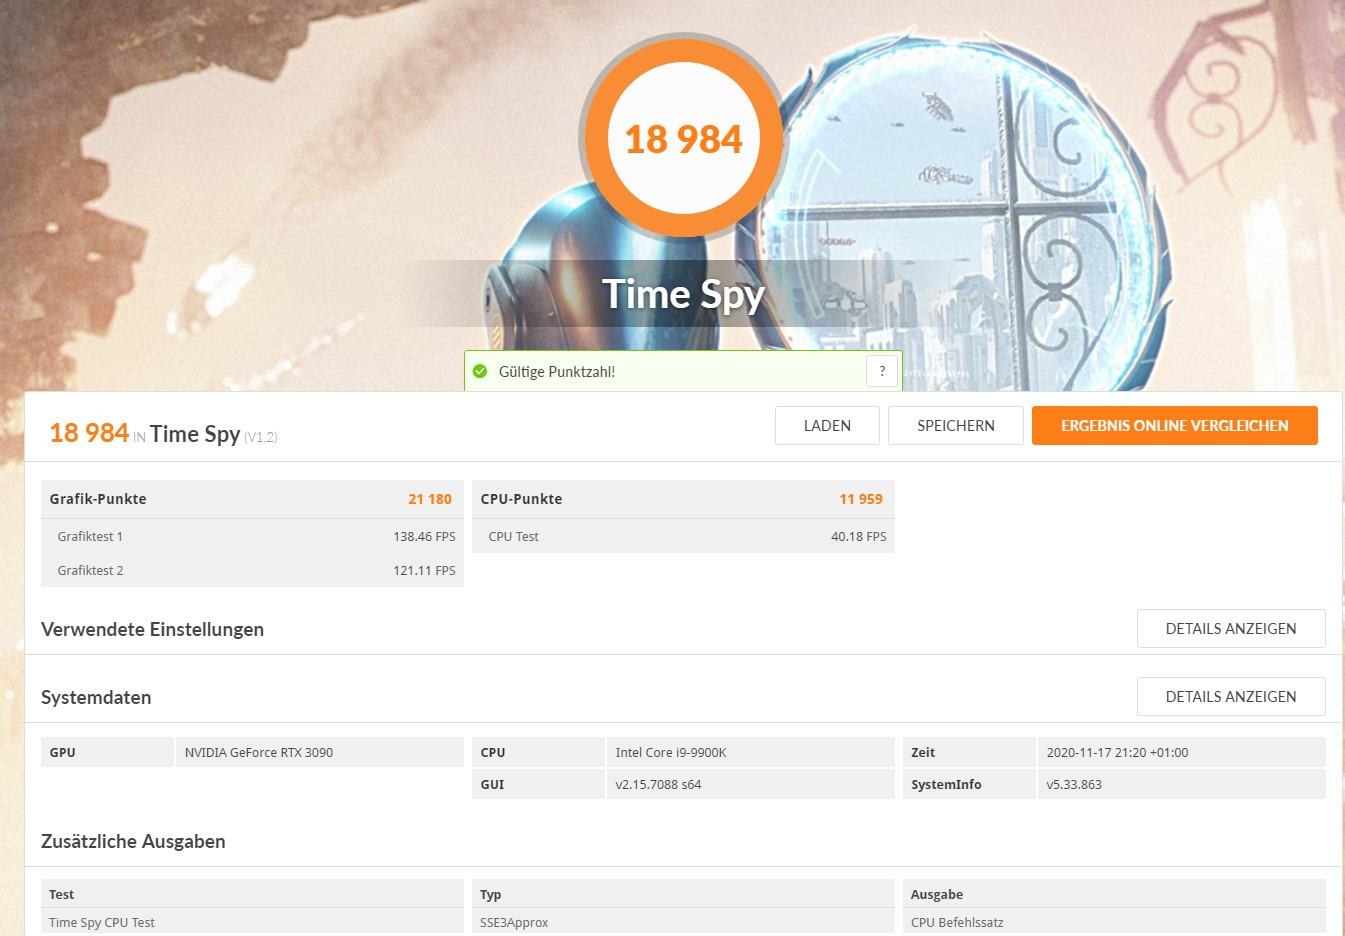Click the Verwendete Einstellungen heading
The width and height of the screenshot is (1345, 936).
pos(152,629)
